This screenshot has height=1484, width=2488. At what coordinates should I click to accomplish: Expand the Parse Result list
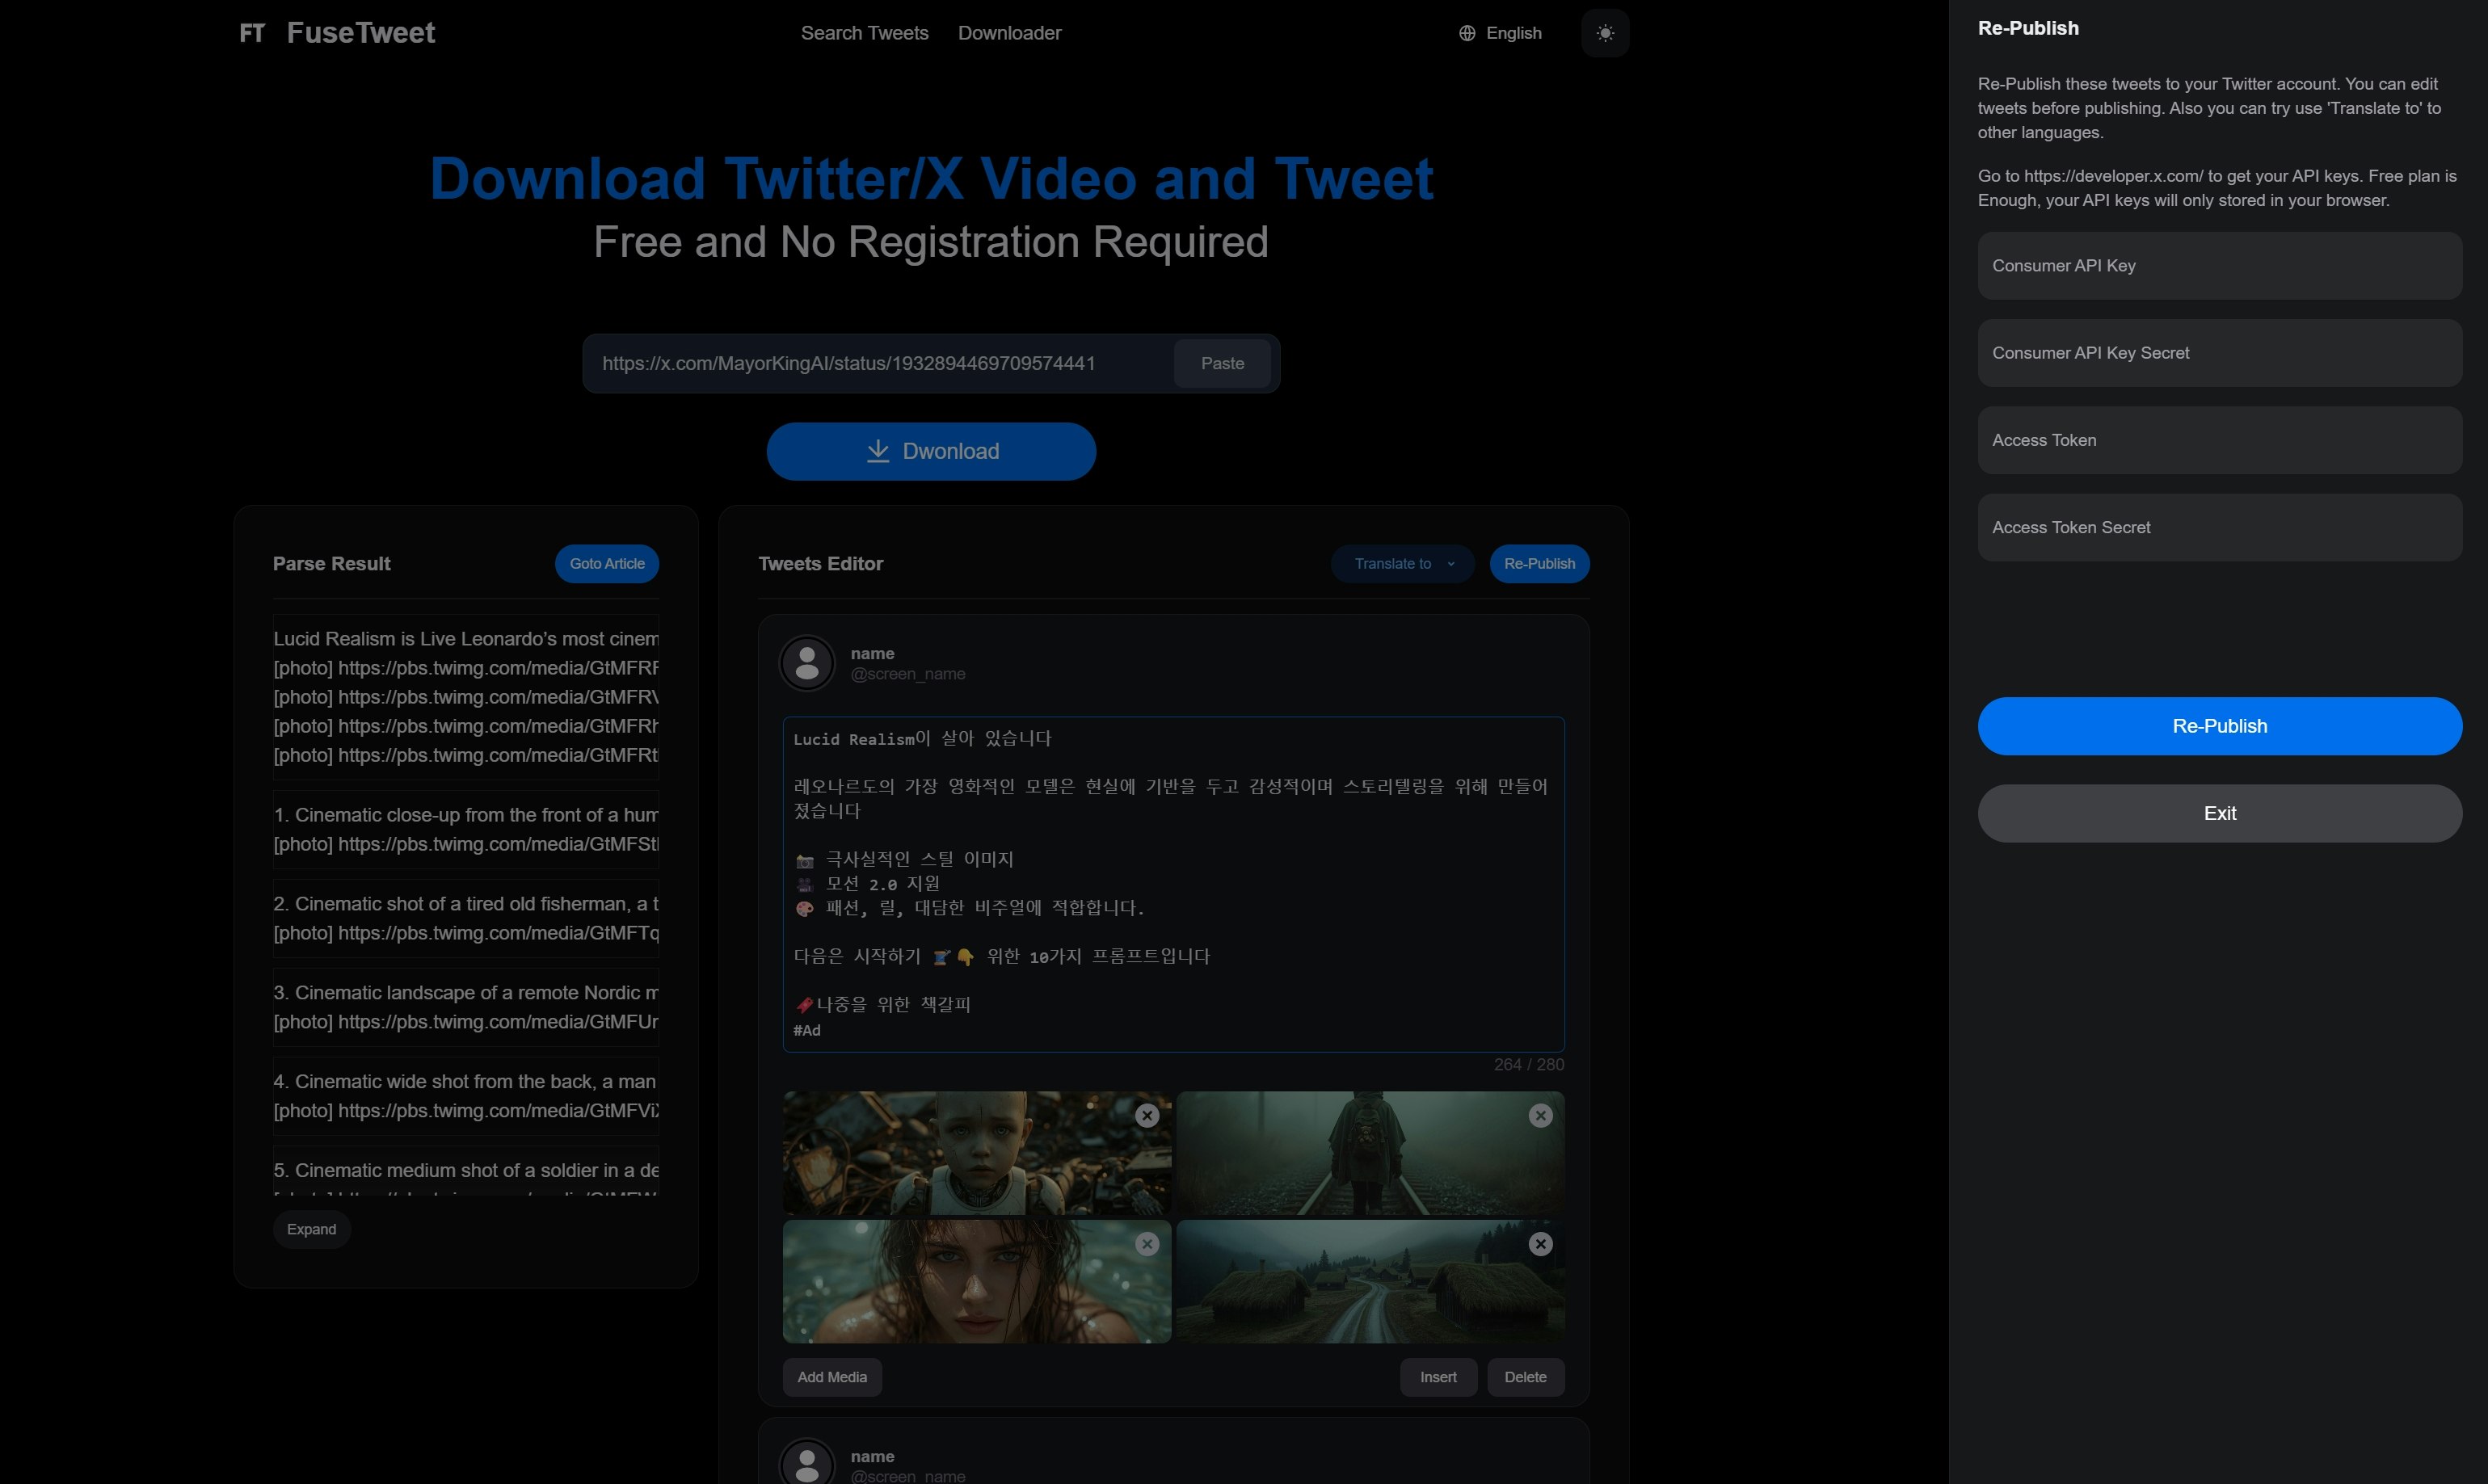pos(311,1229)
